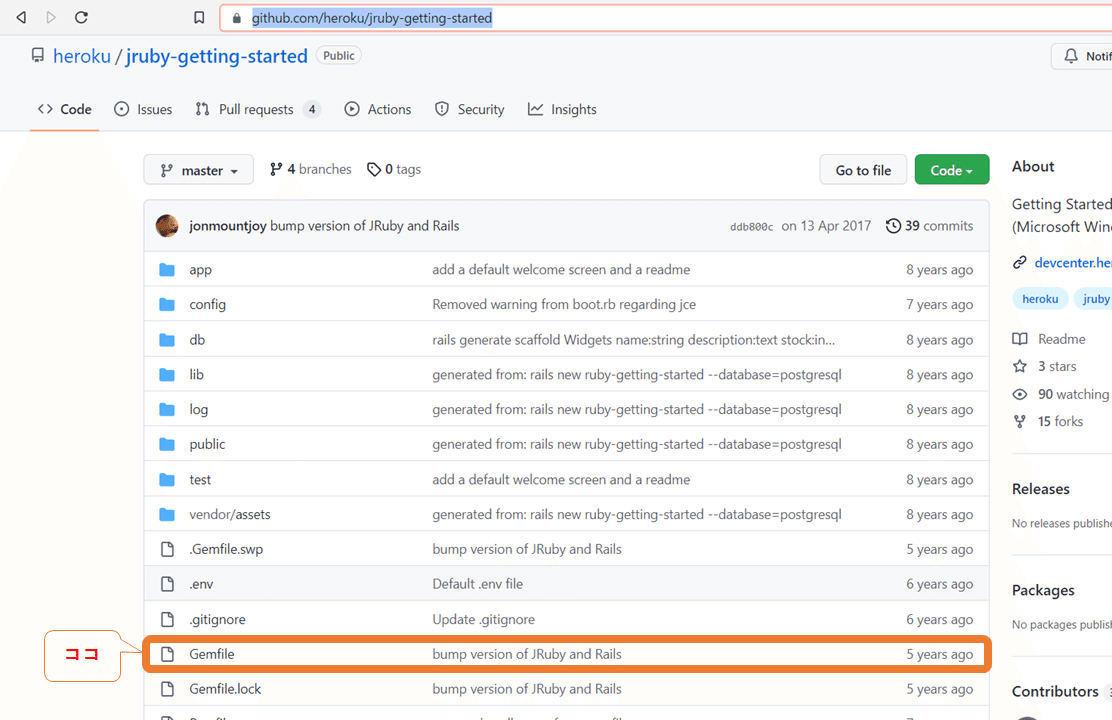The image size is (1112, 720).
Task: Open the lib folder
Action: [196, 375]
